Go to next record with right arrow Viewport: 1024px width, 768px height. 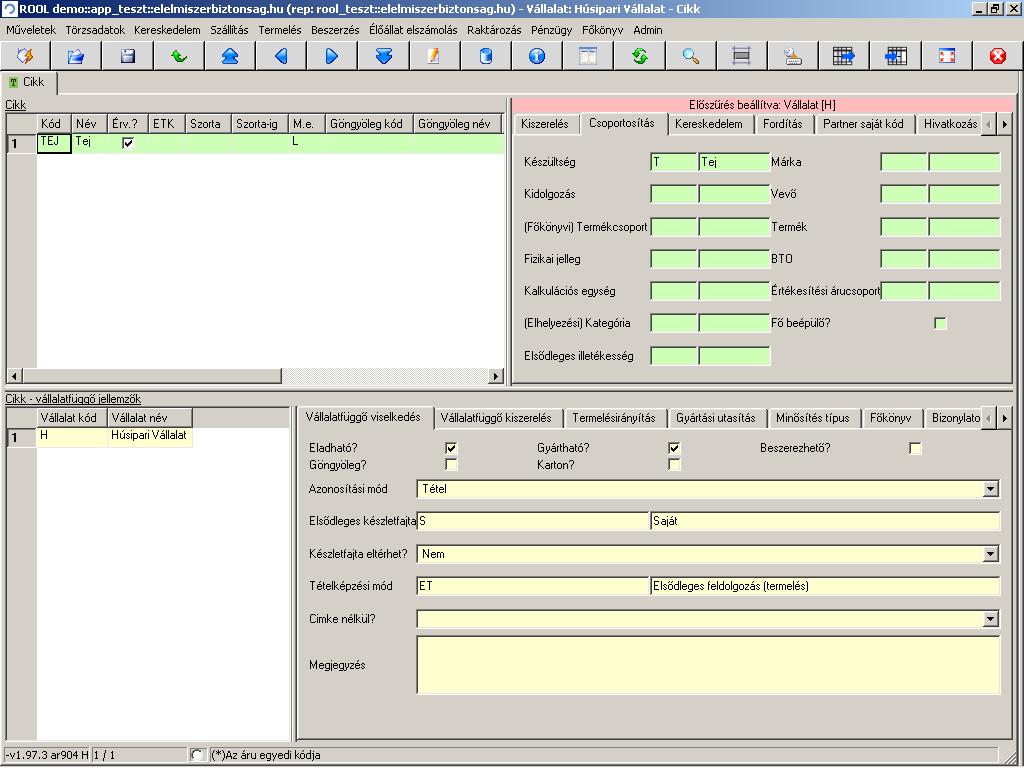point(332,56)
